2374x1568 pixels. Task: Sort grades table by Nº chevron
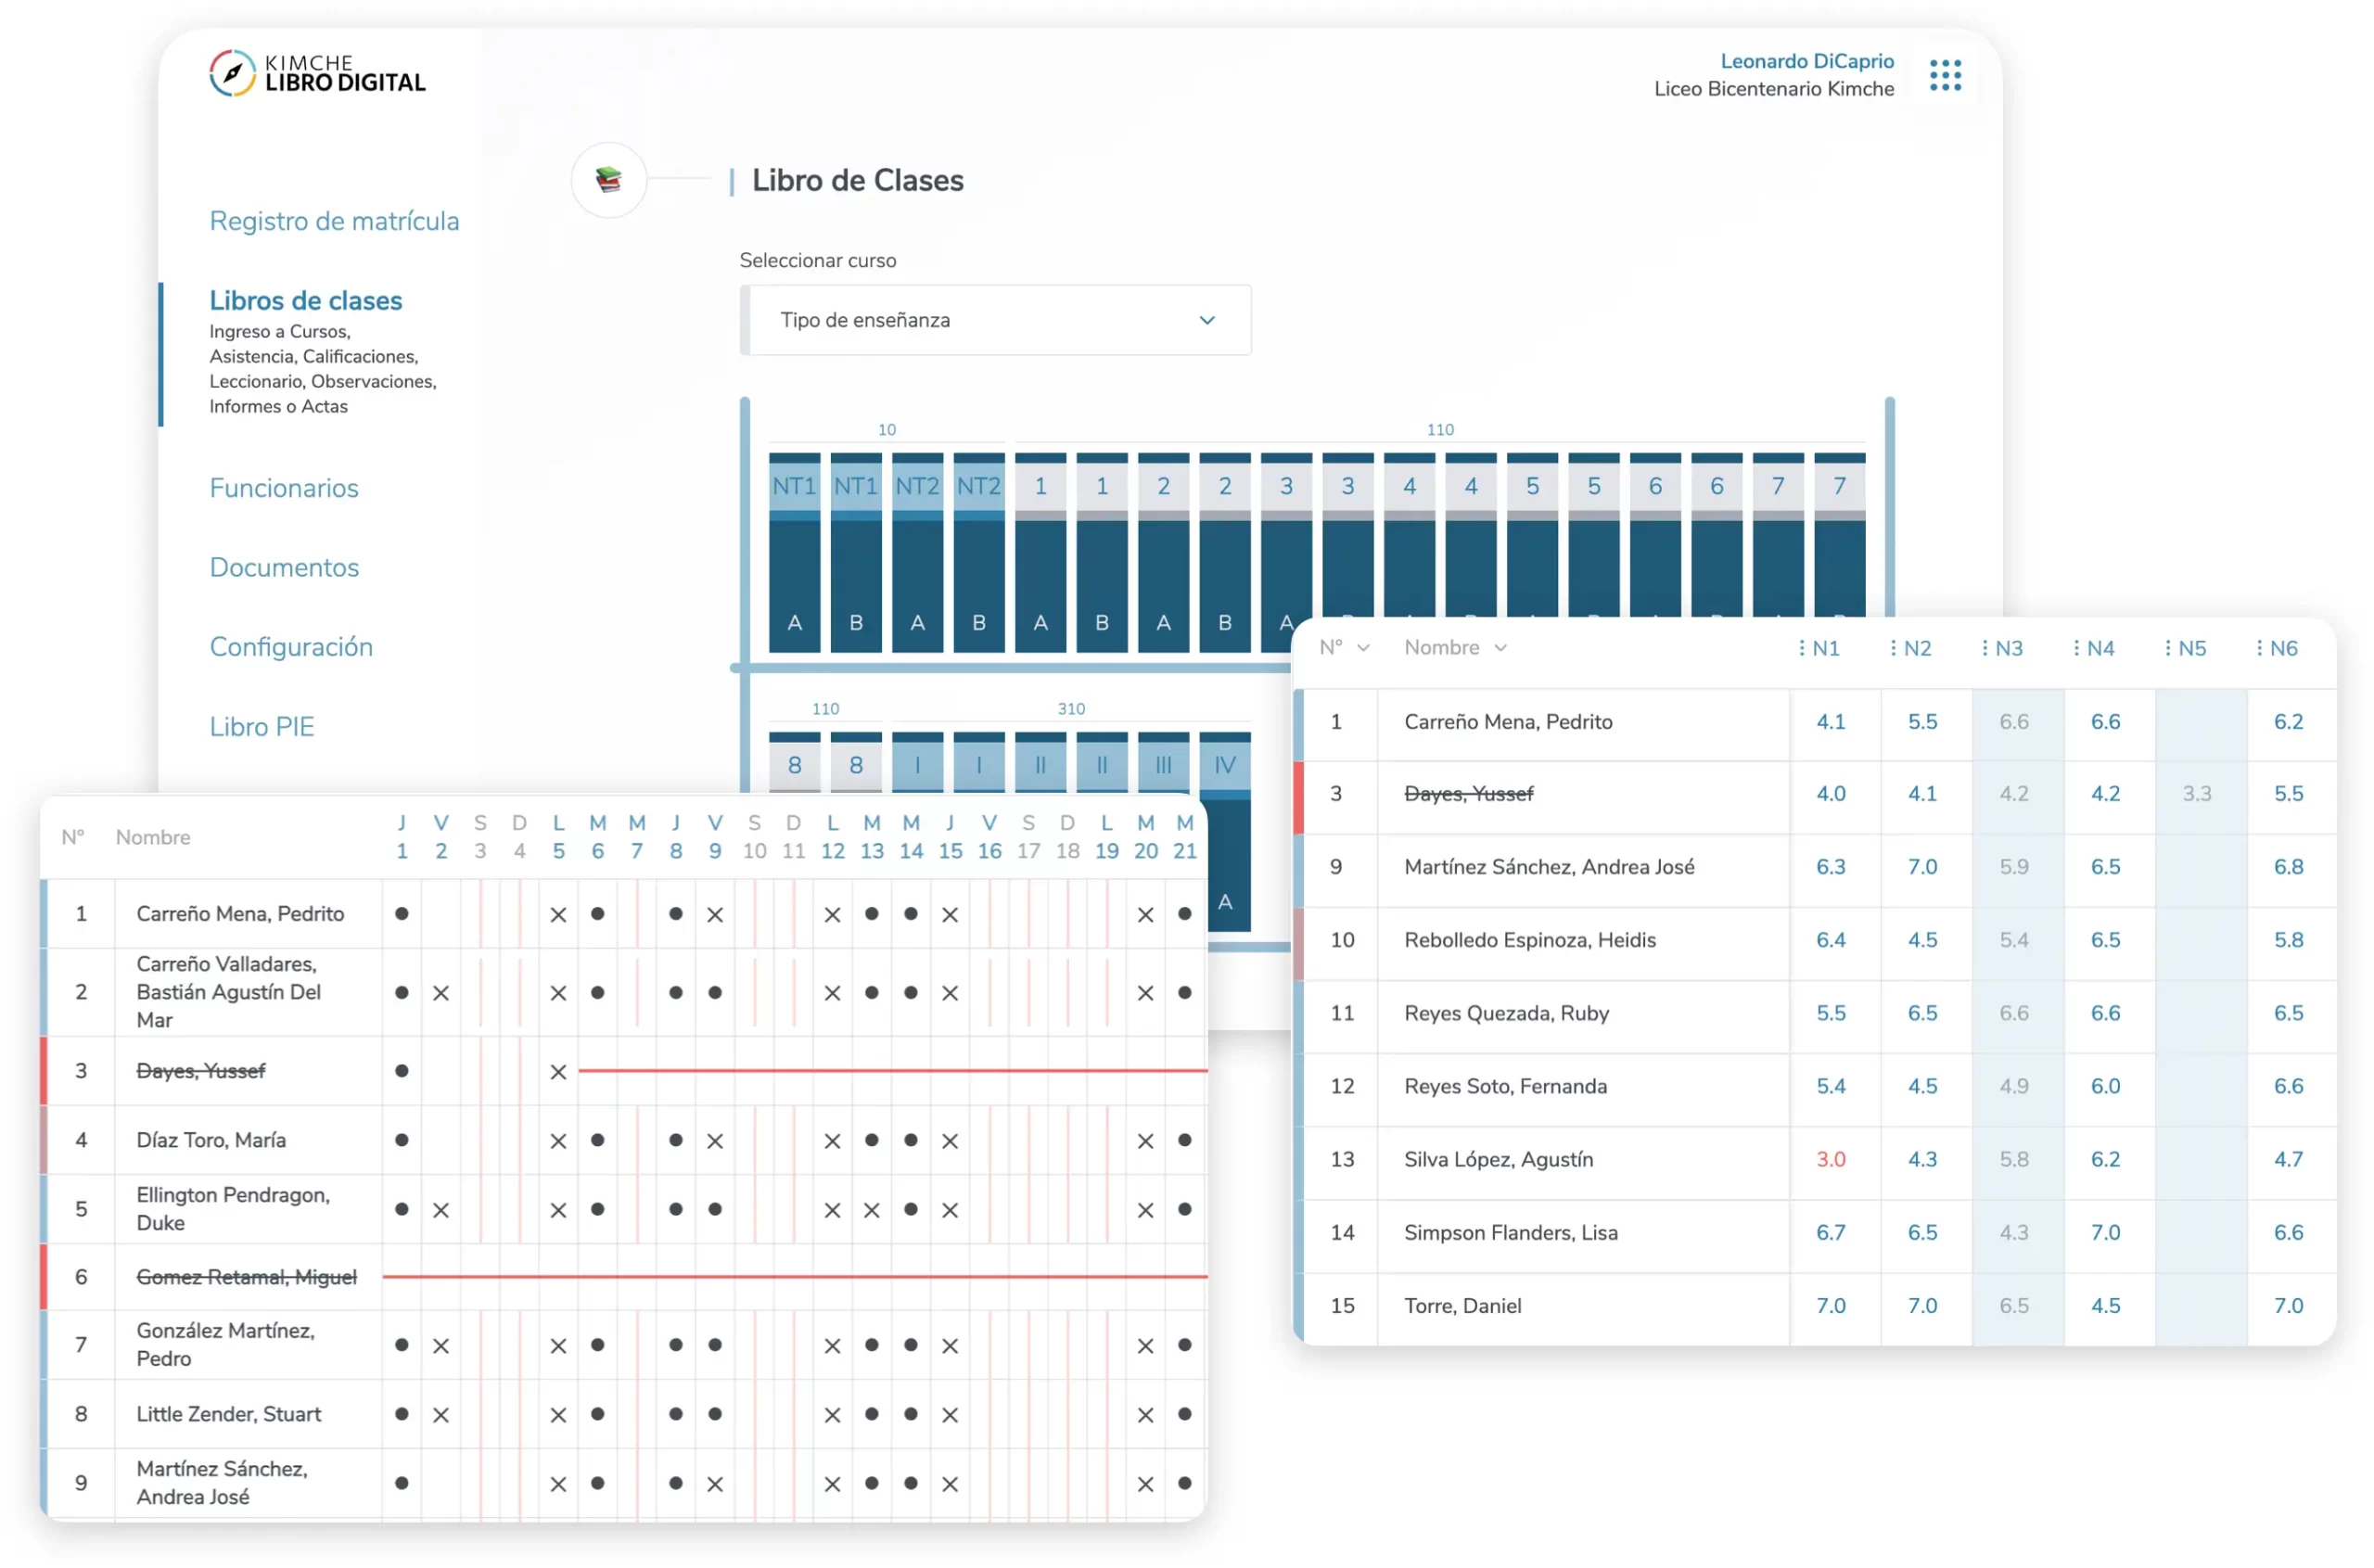[1362, 648]
